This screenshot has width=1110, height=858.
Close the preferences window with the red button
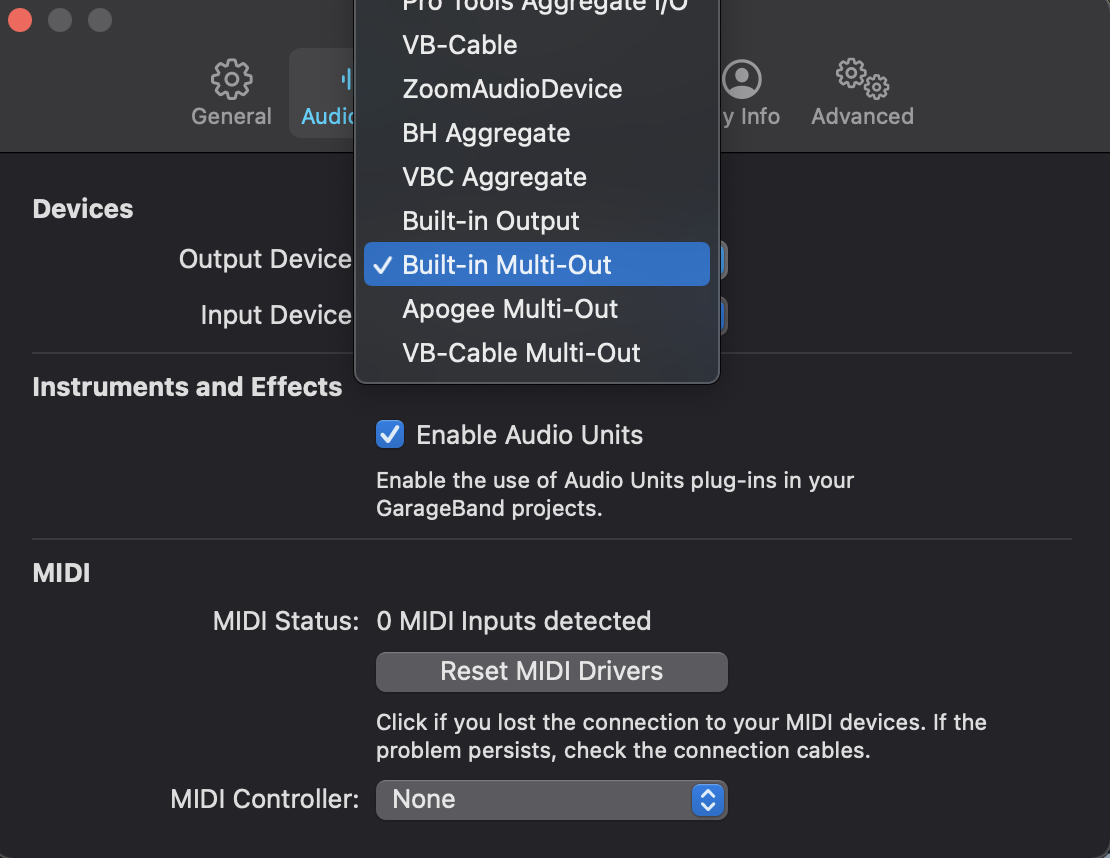pyautogui.click(x=20, y=20)
